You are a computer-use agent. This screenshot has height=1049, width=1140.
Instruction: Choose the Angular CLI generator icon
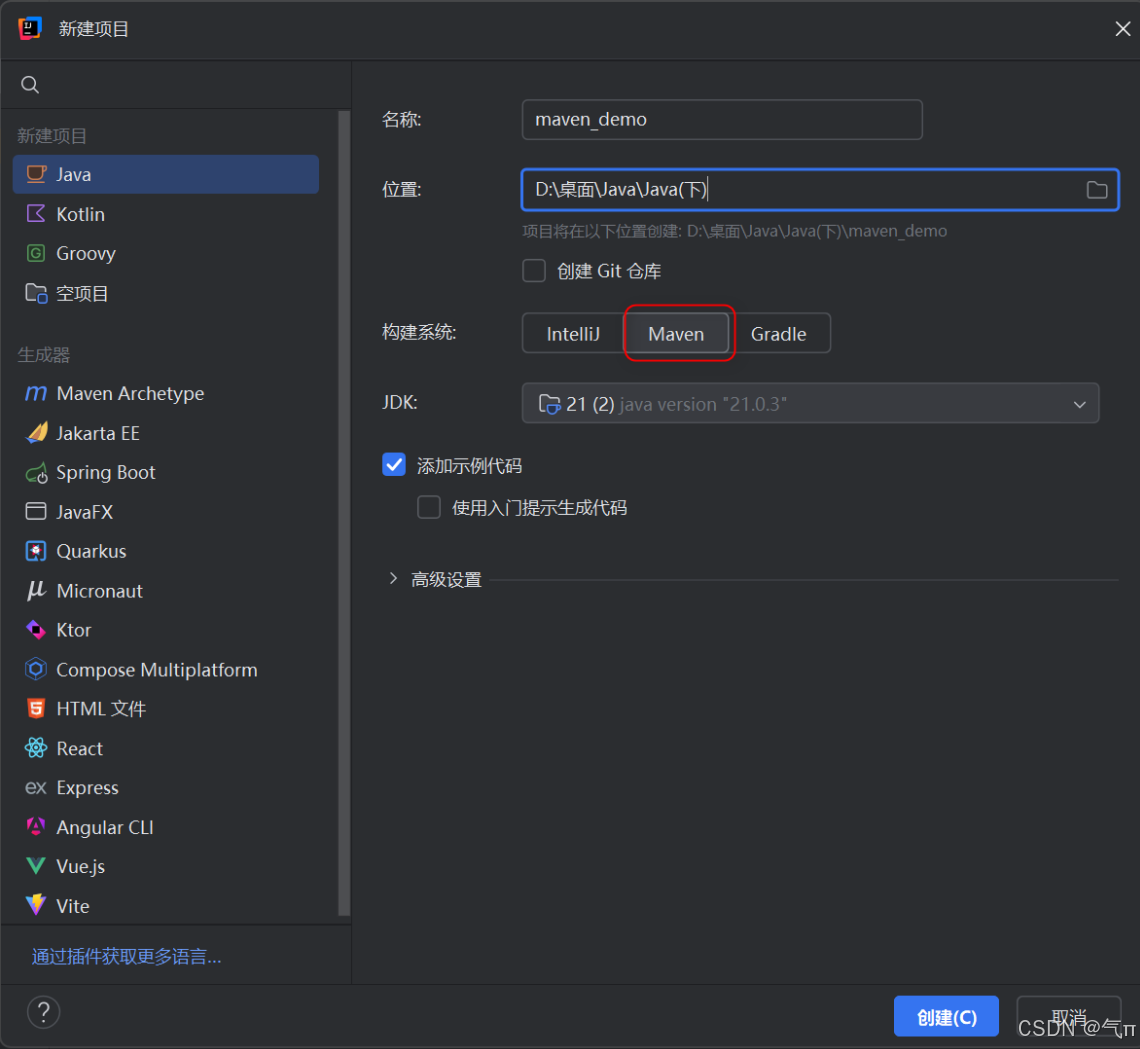36,827
